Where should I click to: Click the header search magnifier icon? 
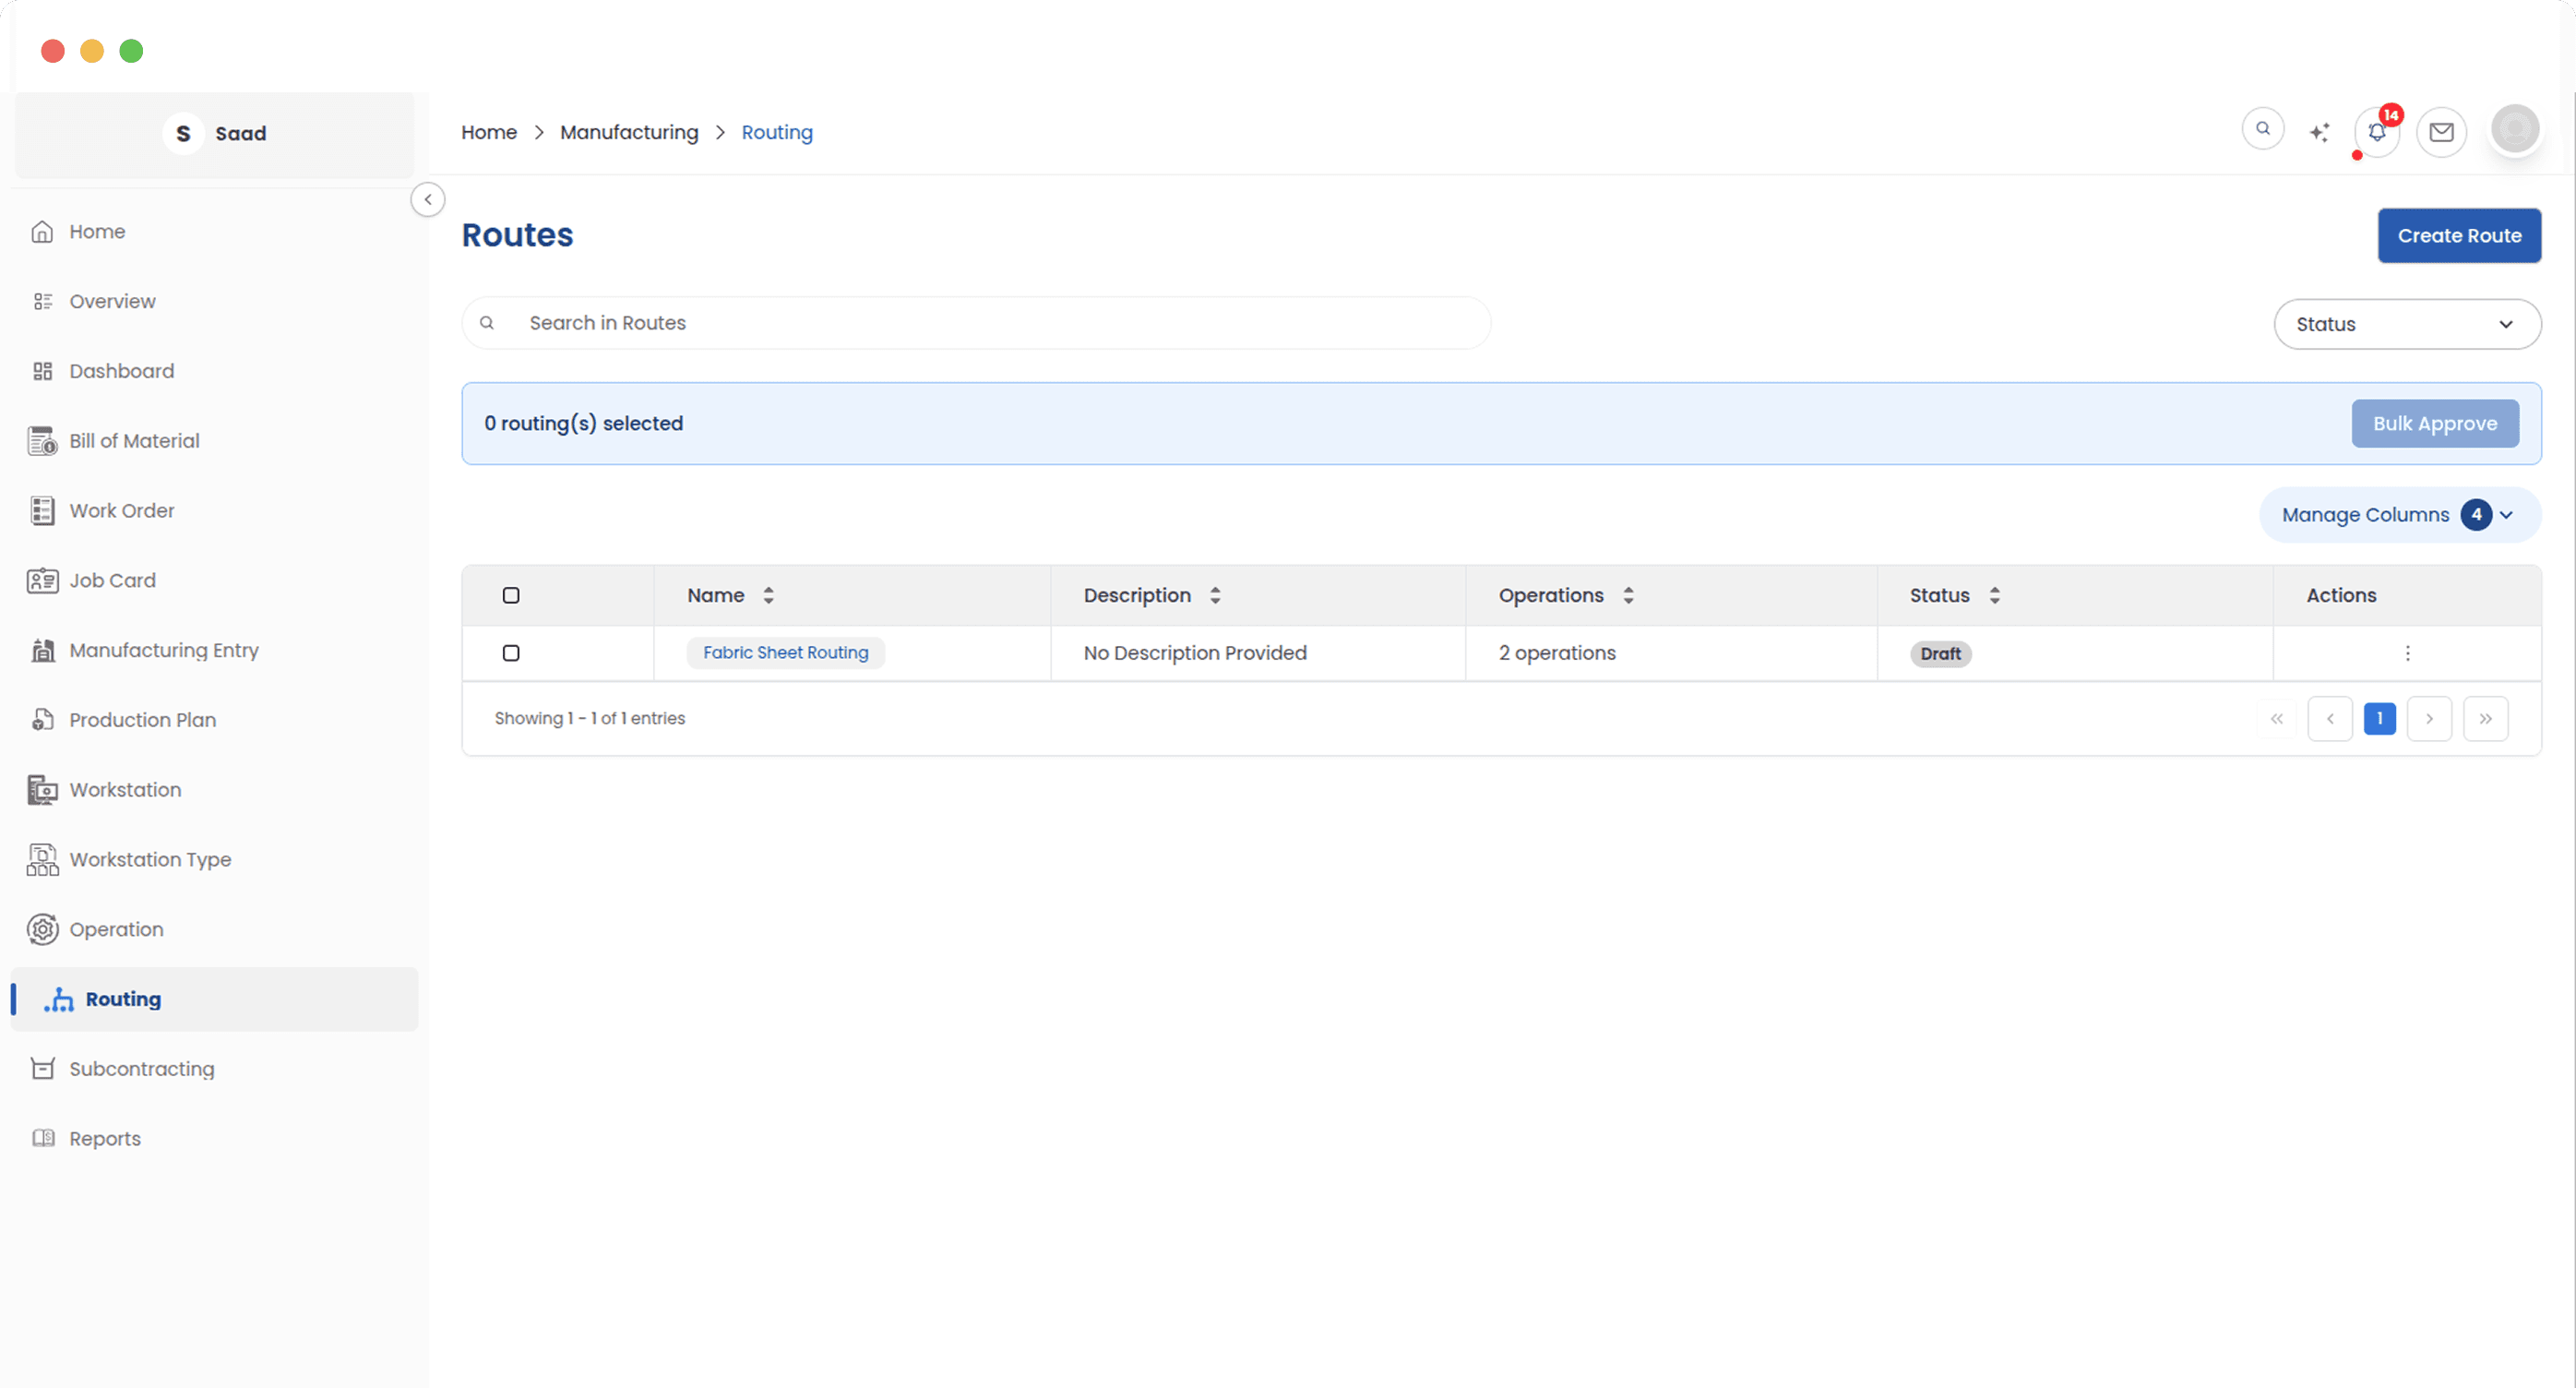click(x=2262, y=129)
